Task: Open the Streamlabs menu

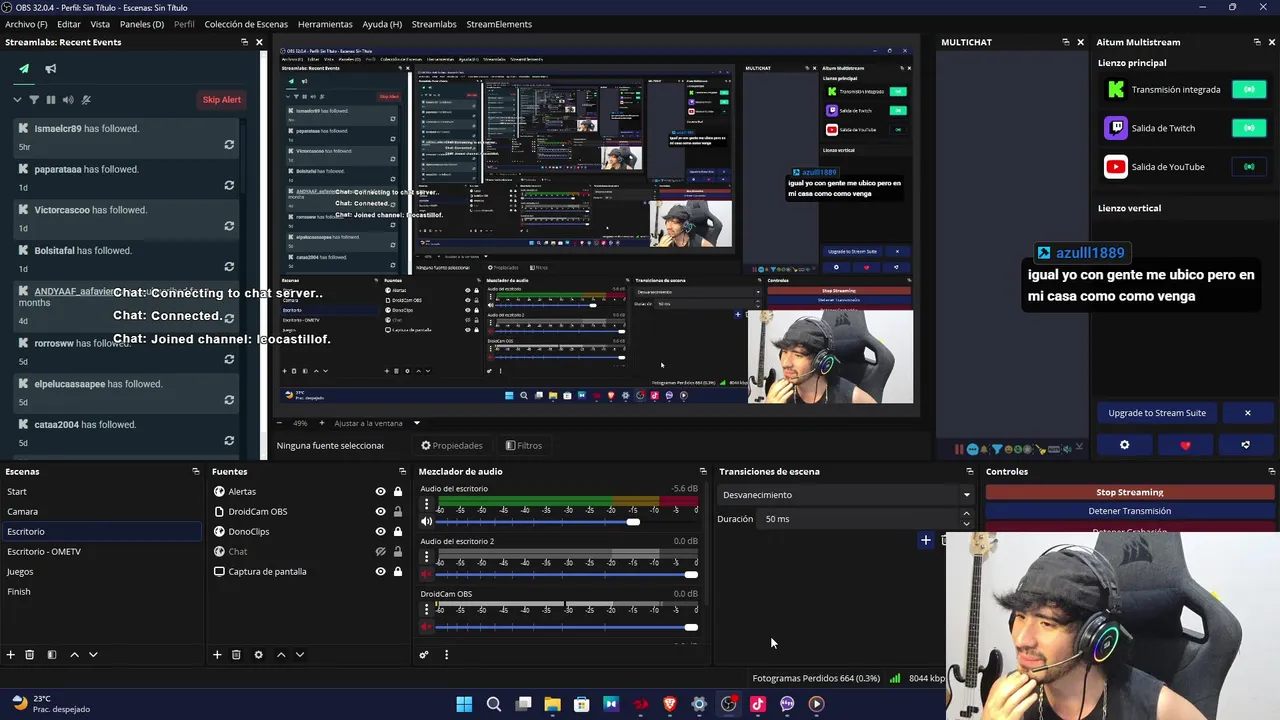Action: click(x=434, y=24)
